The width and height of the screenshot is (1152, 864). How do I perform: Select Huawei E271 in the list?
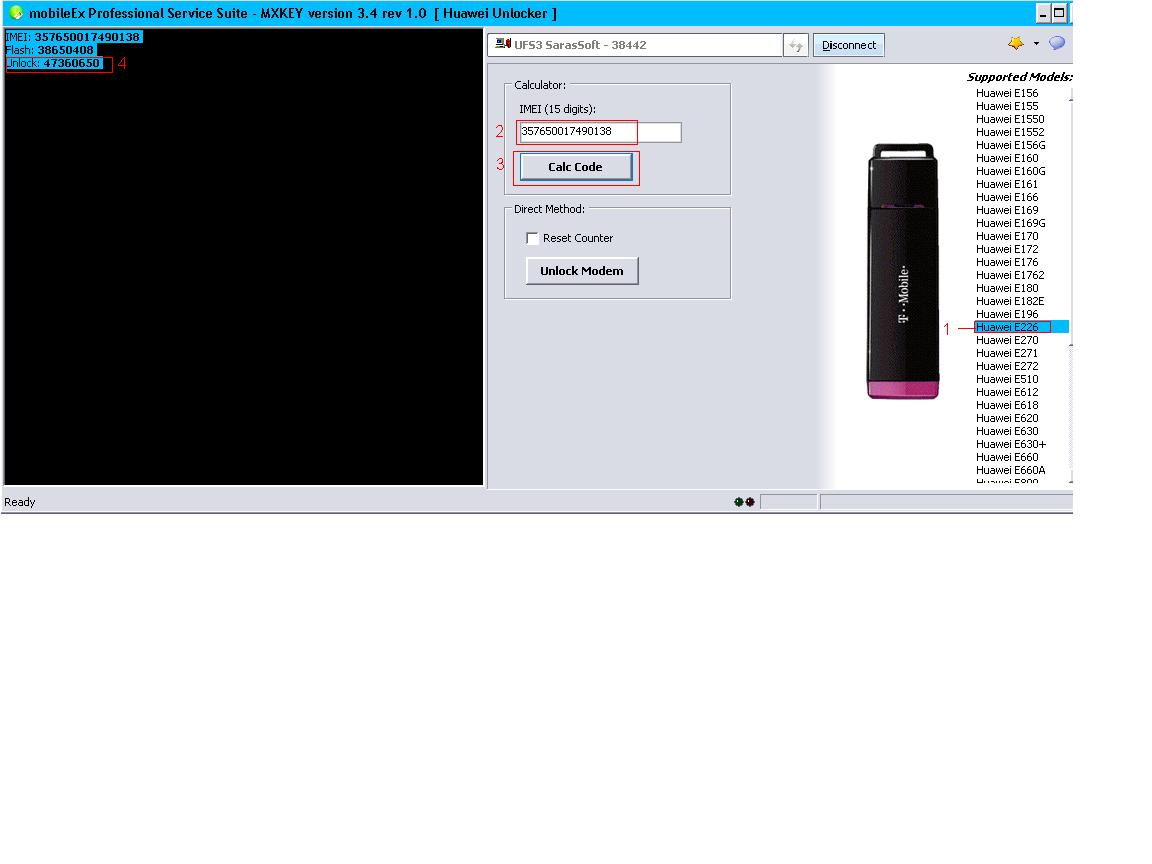(x=1007, y=353)
